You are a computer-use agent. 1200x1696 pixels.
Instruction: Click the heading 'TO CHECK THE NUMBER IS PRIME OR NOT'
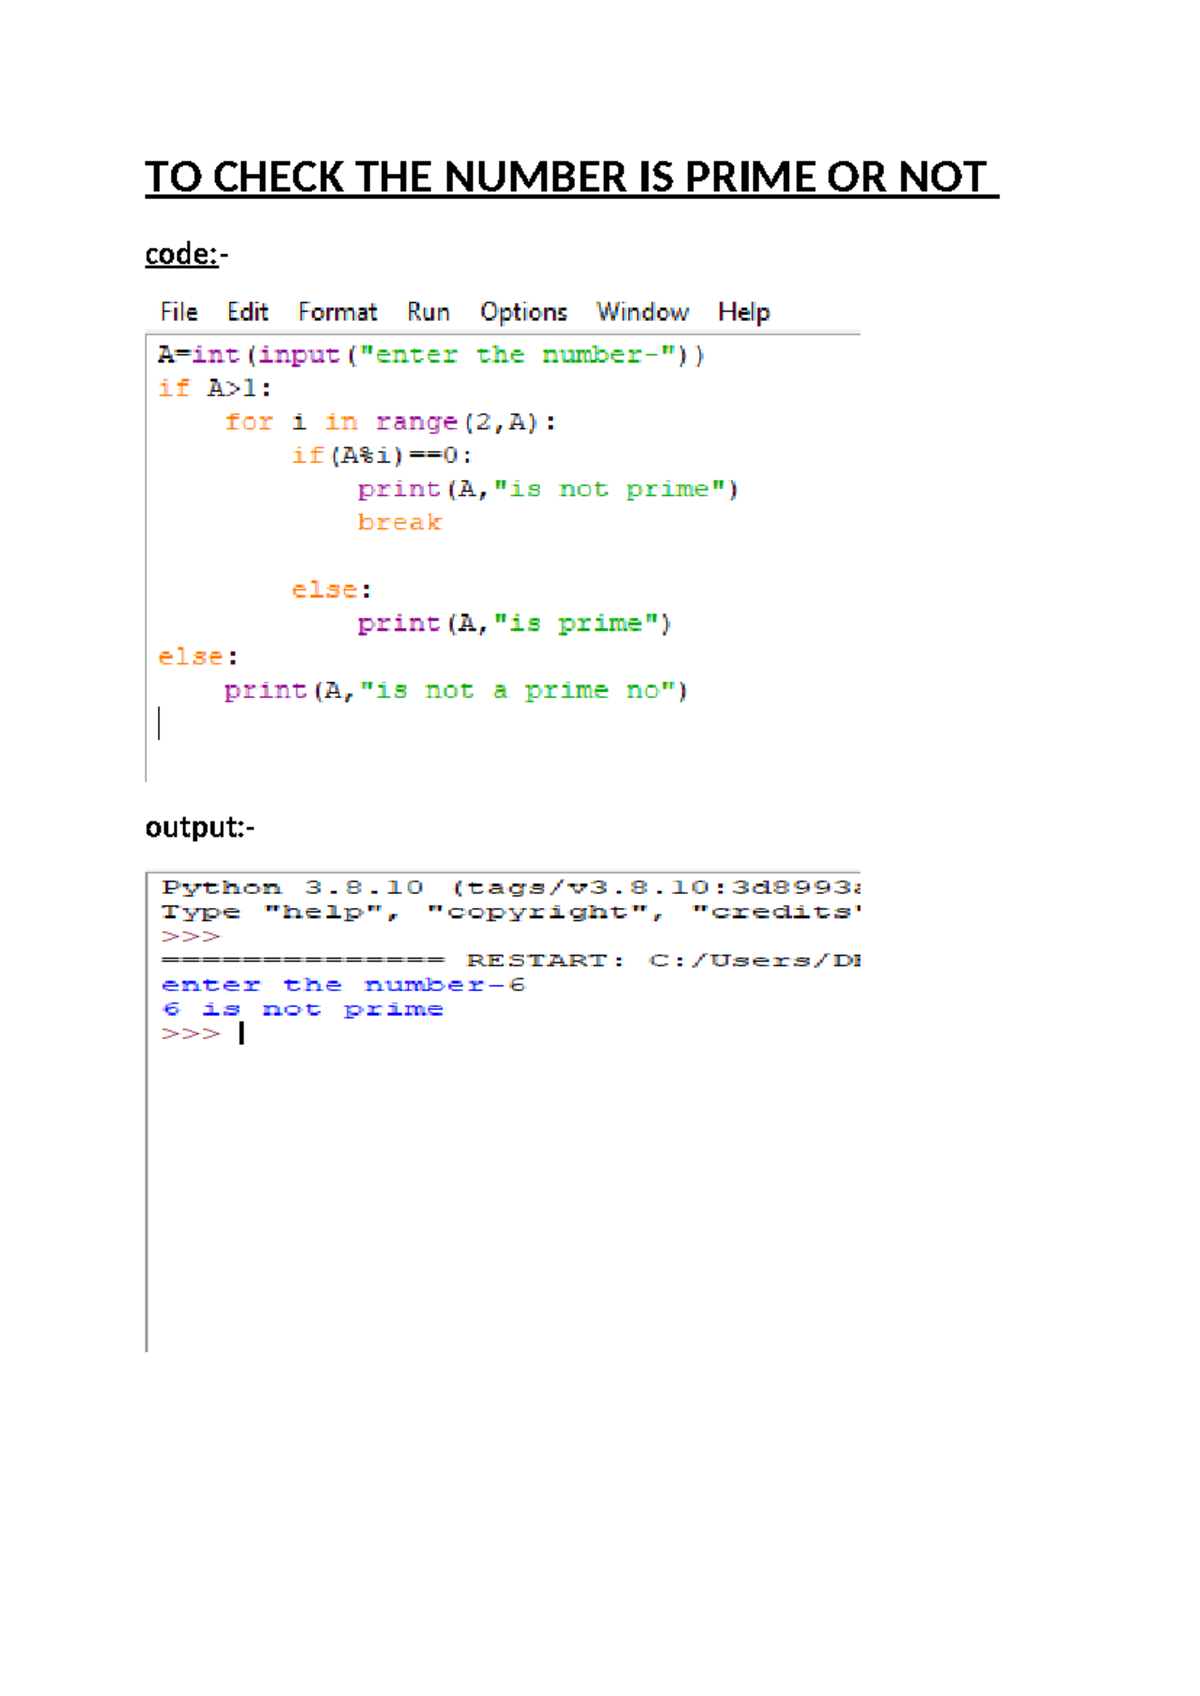[566, 177]
